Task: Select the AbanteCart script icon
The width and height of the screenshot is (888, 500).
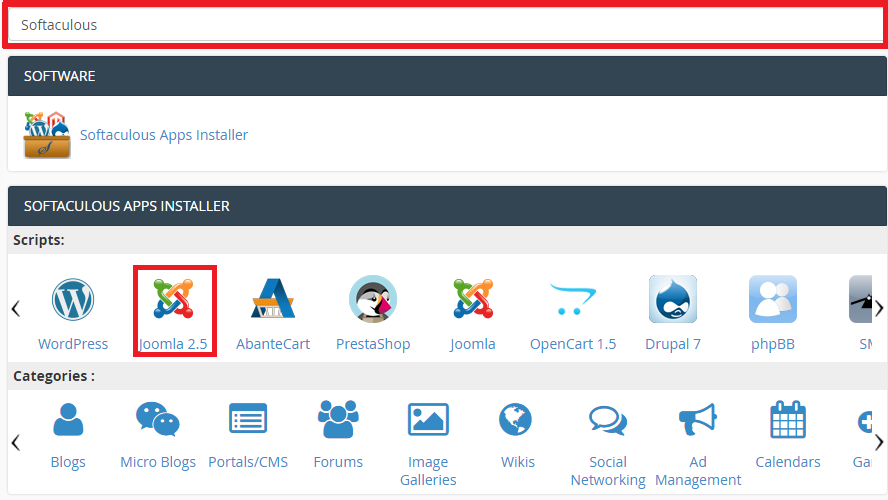Action: click(x=273, y=298)
